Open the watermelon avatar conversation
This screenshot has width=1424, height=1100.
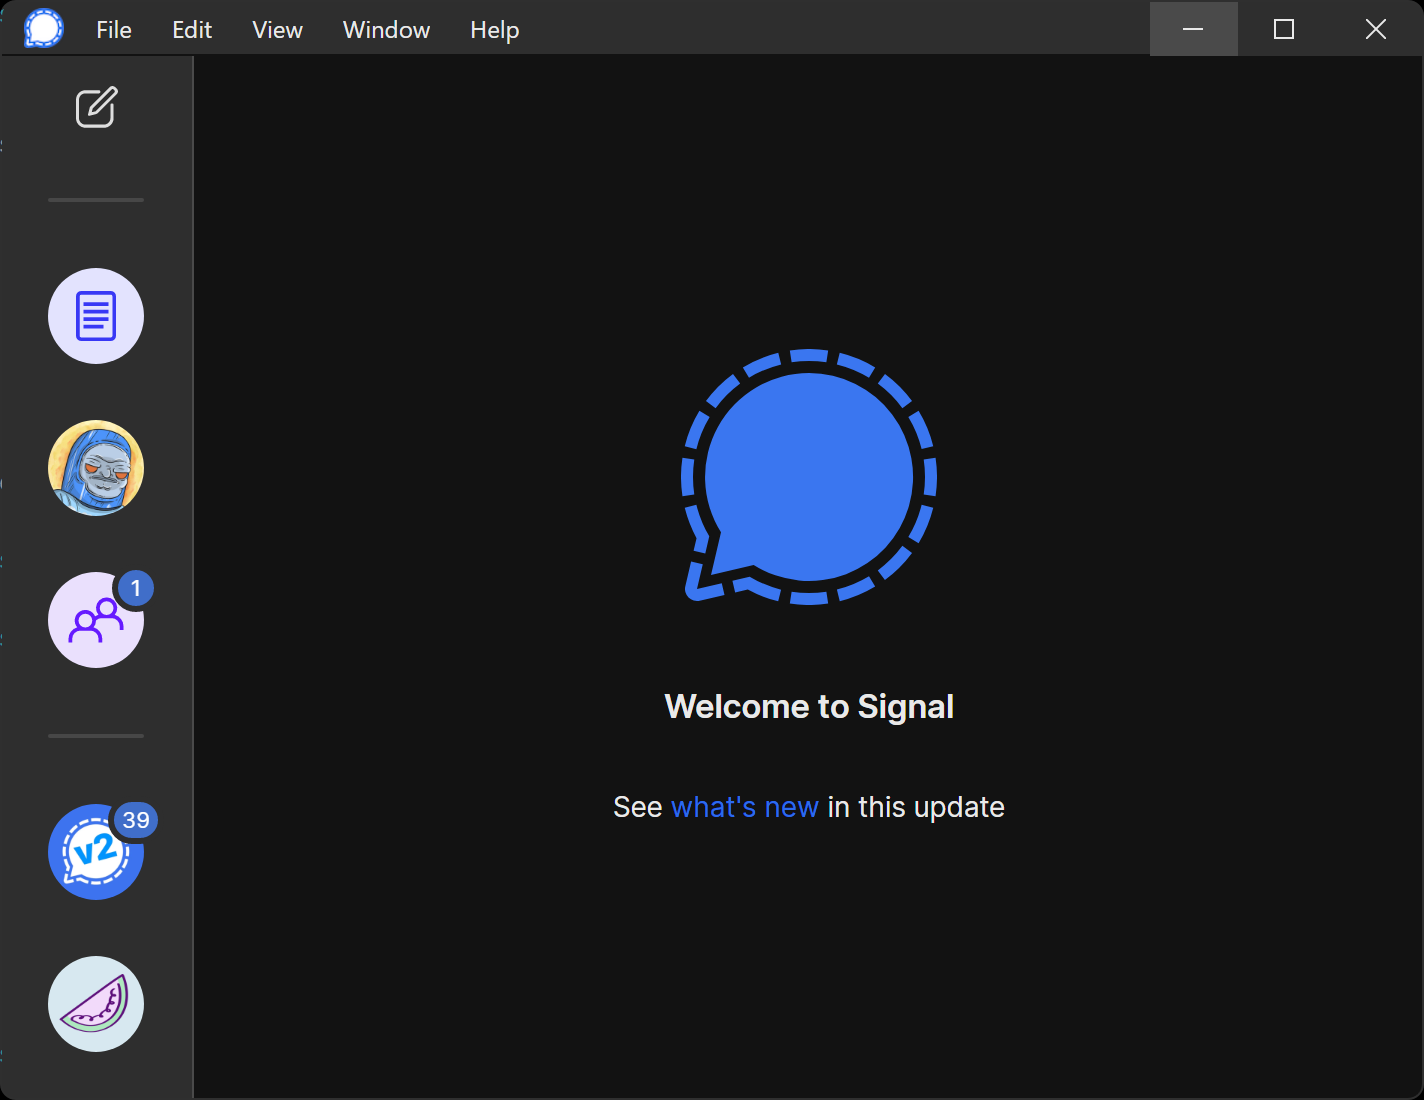point(96,1004)
